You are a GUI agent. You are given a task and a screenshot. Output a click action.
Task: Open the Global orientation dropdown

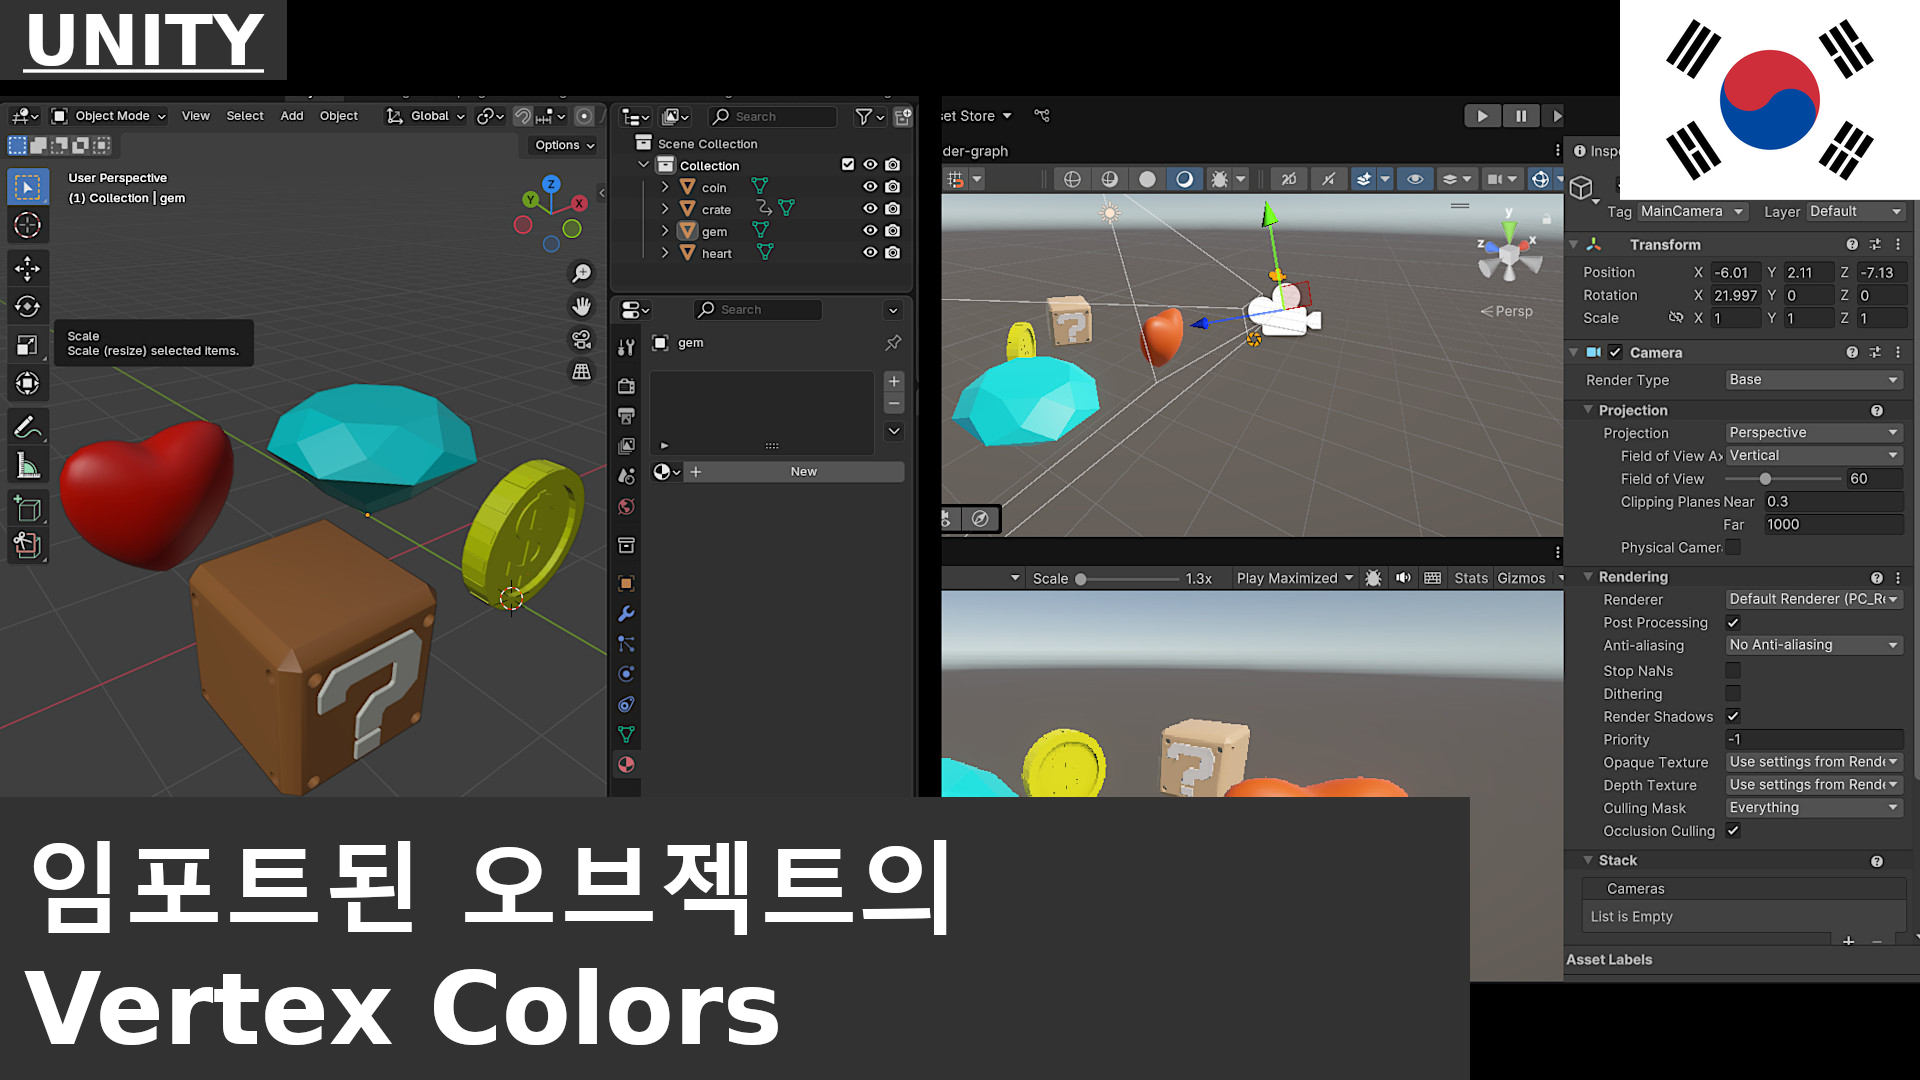click(x=426, y=116)
